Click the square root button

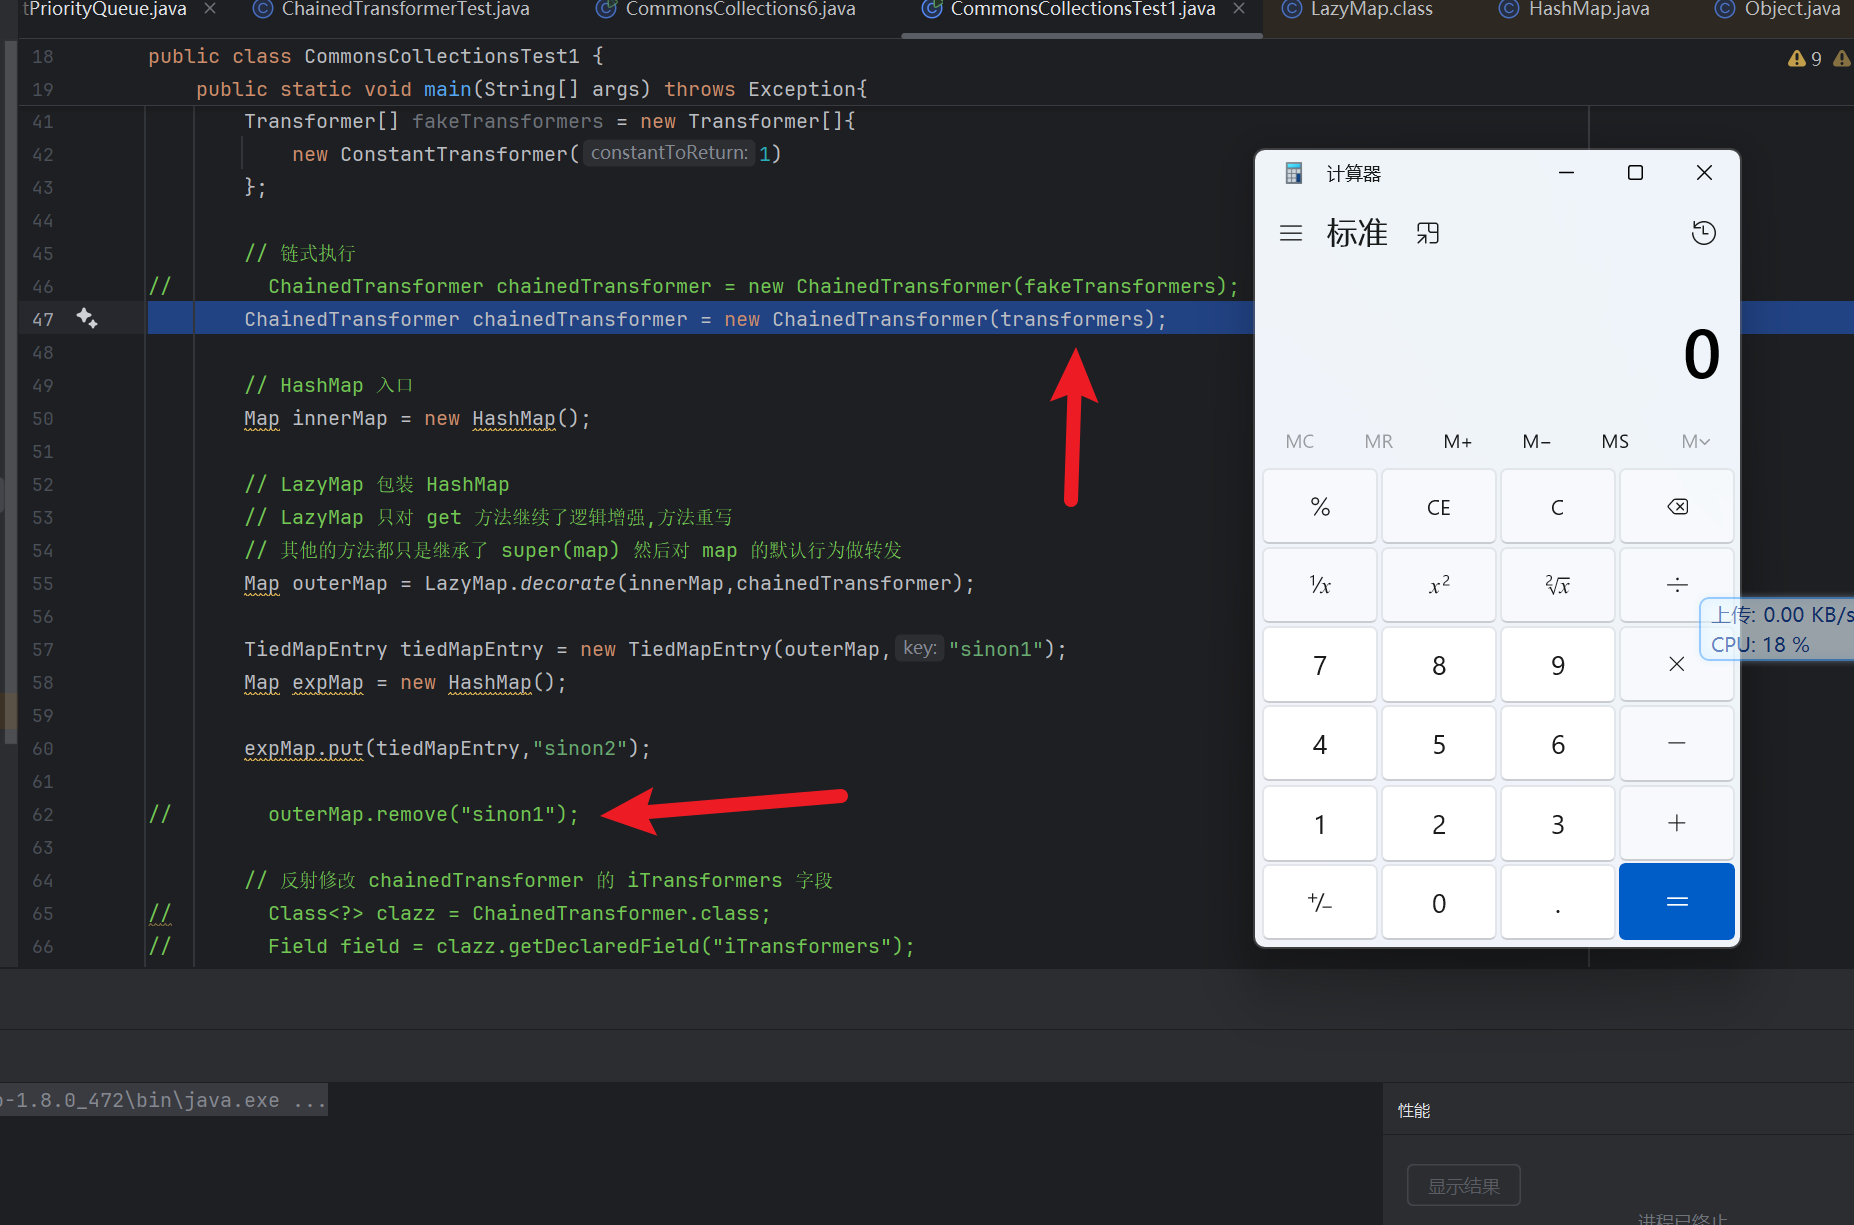coord(1557,585)
